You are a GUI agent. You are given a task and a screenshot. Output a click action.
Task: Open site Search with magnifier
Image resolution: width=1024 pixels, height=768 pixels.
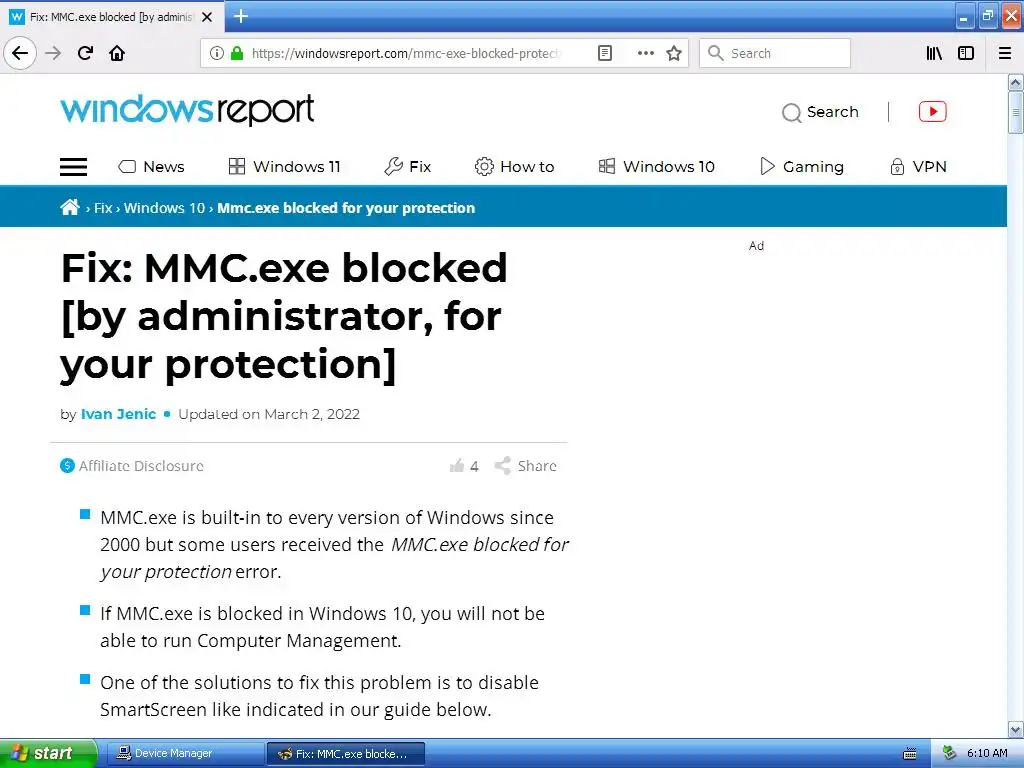pyautogui.click(x=820, y=112)
